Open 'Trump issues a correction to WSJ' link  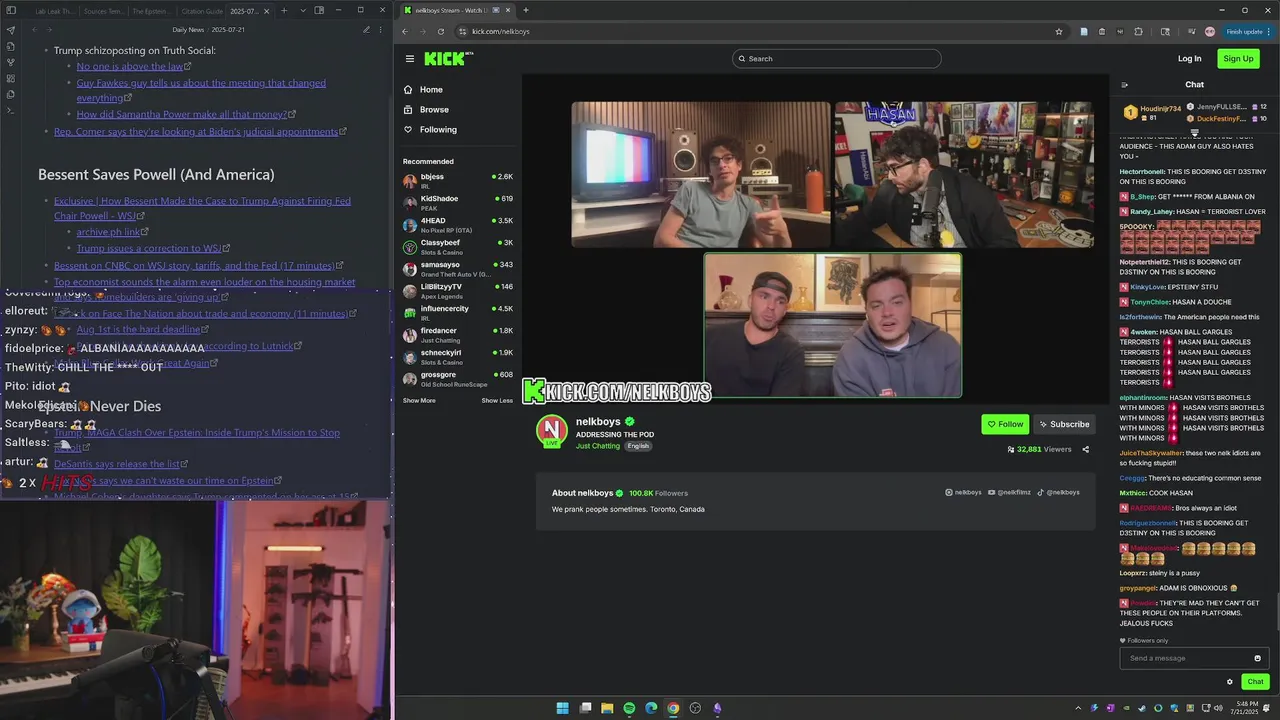(149, 248)
